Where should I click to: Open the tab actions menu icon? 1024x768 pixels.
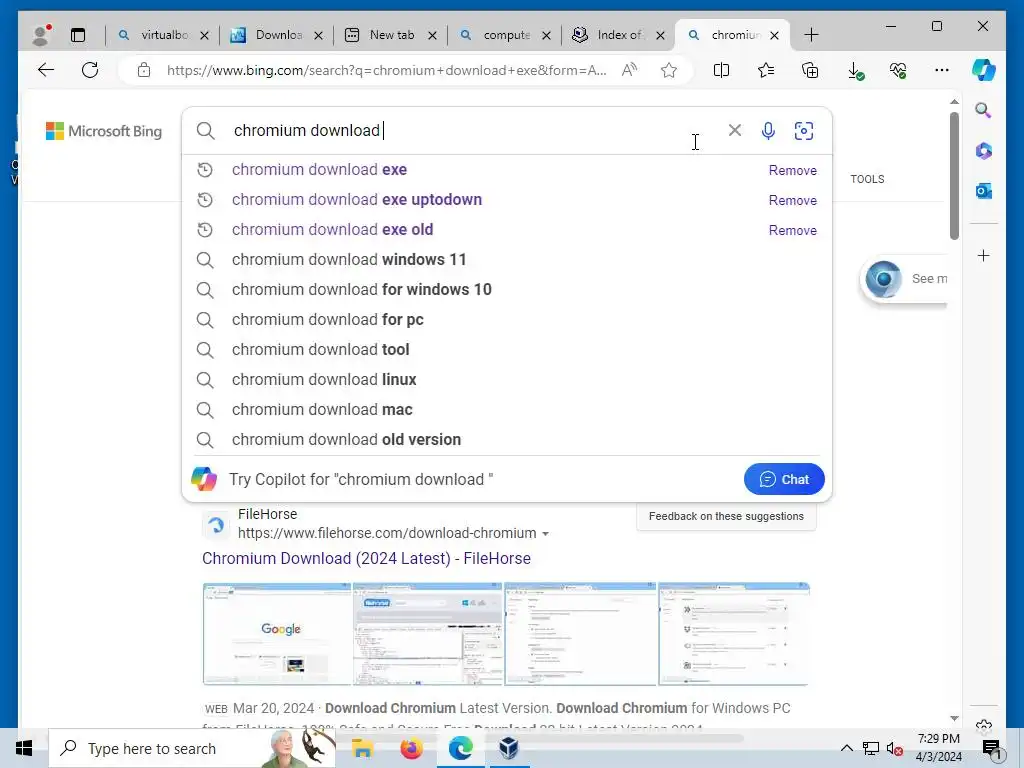(78, 35)
